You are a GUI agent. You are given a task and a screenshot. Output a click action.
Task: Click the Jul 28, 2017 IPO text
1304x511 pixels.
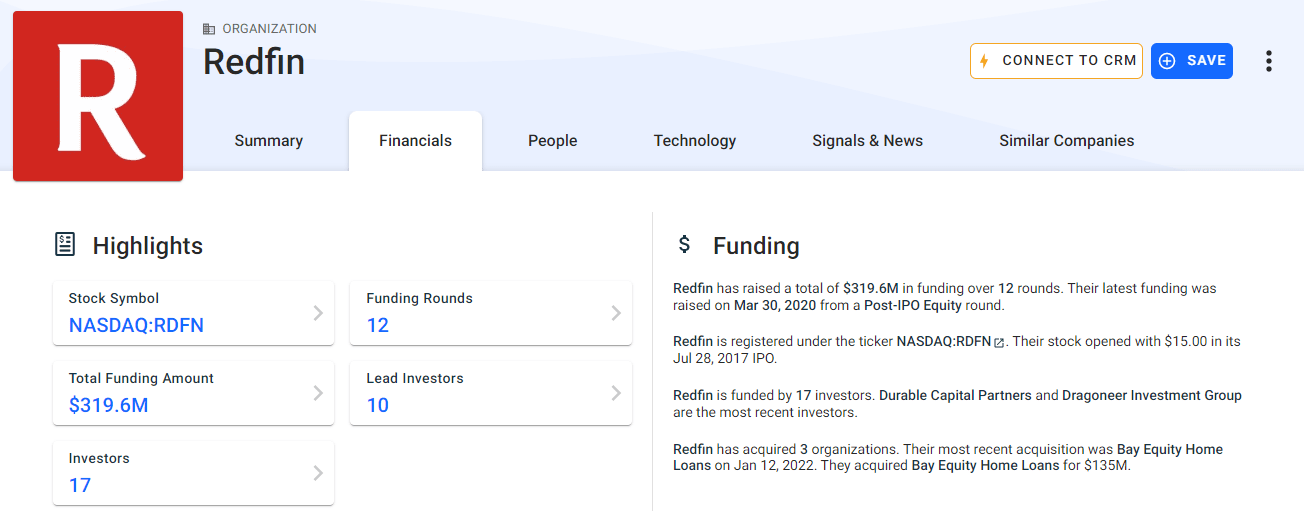point(724,358)
